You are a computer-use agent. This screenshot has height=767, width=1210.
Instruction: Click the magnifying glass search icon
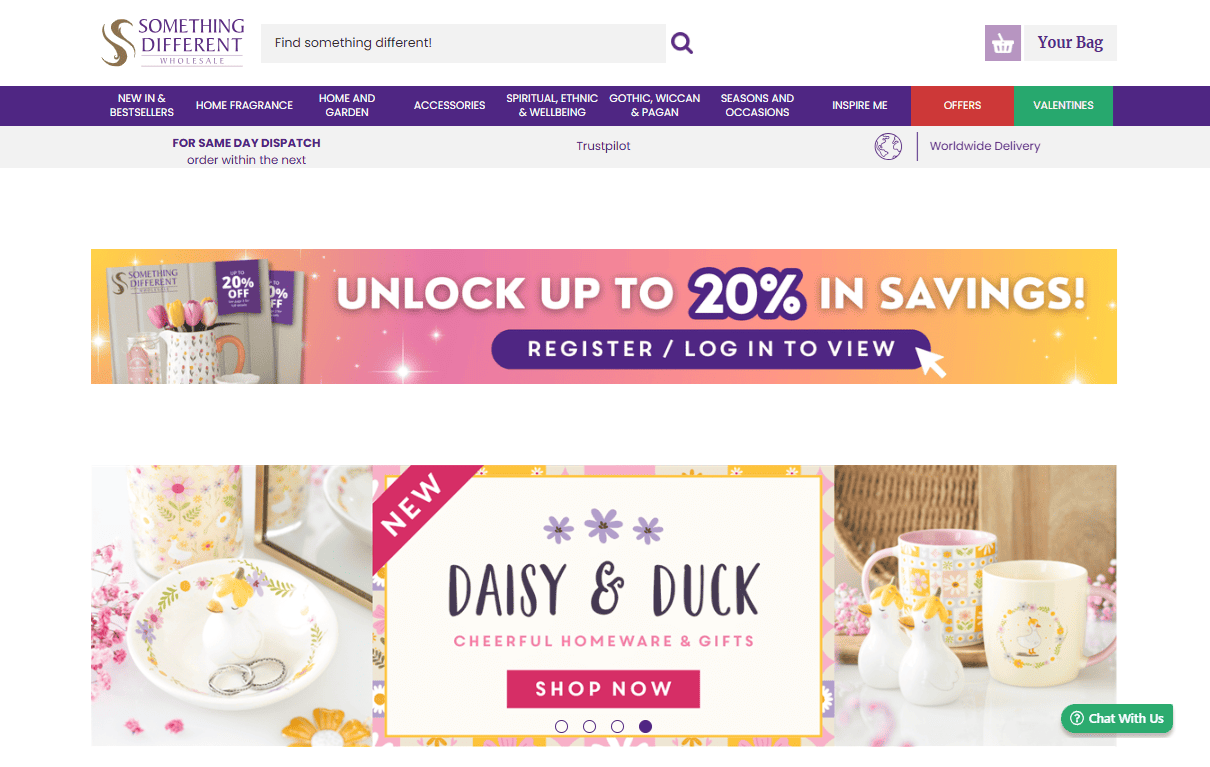[x=682, y=43]
